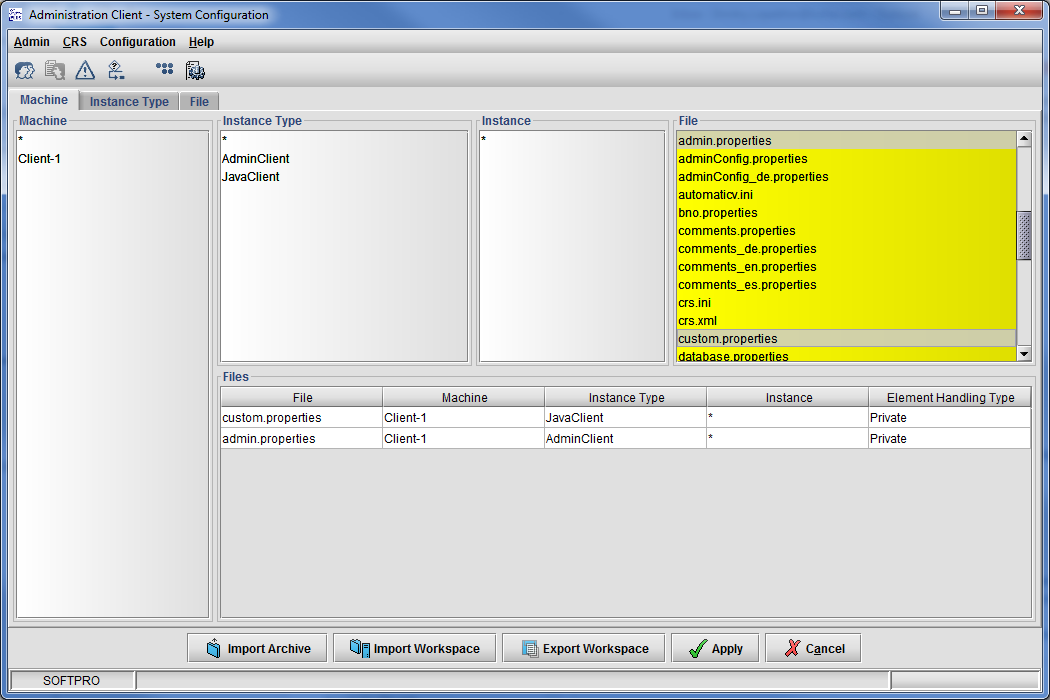Select JavaClient in Instance Type list
Screen dimensions: 1050x700
click(251, 176)
